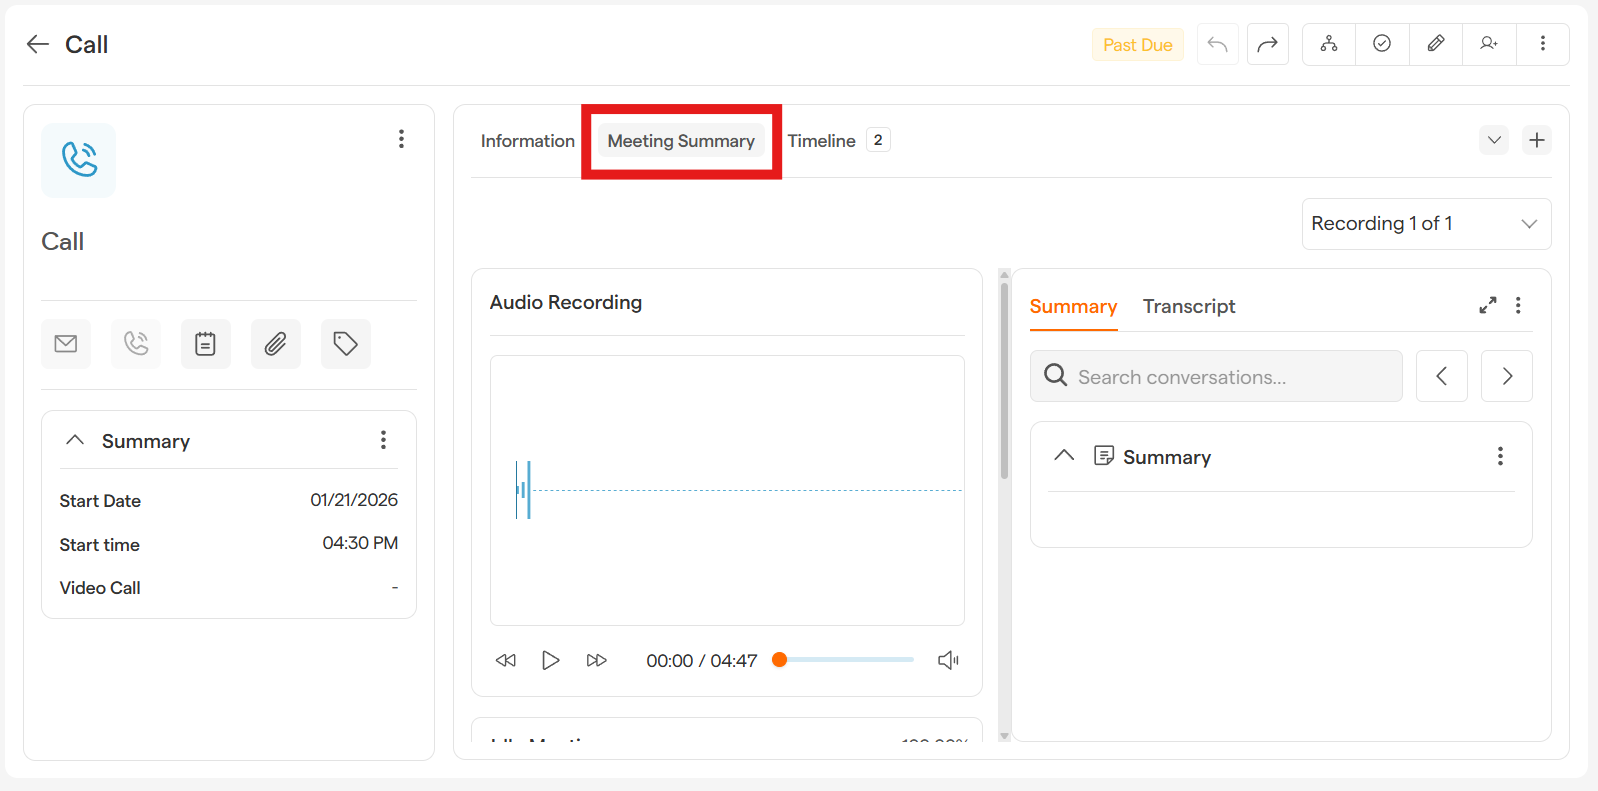This screenshot has height=791, width=1598.
Task: Open the Information tab
Action: click(x=527, y=141)
